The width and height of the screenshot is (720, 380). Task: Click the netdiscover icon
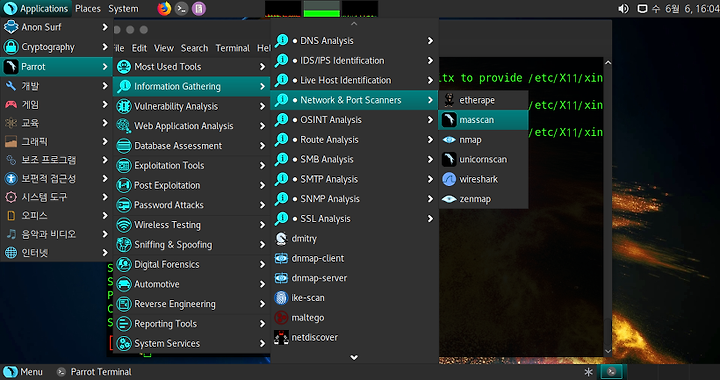point(281,337)
